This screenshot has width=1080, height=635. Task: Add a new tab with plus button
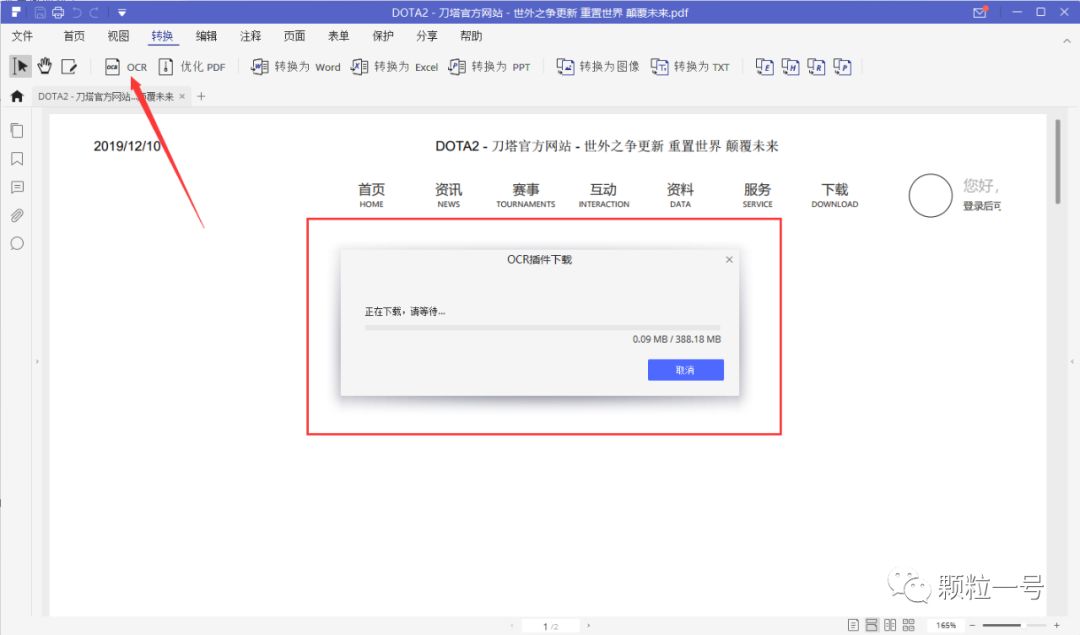[201, 96]
